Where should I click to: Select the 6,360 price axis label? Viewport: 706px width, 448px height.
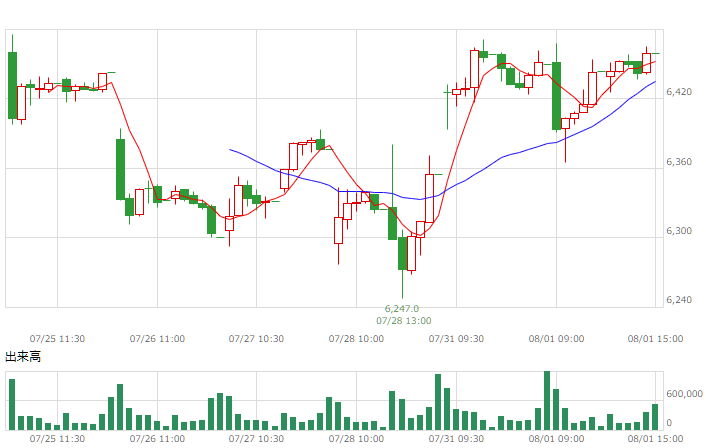[x=679, y=162]
